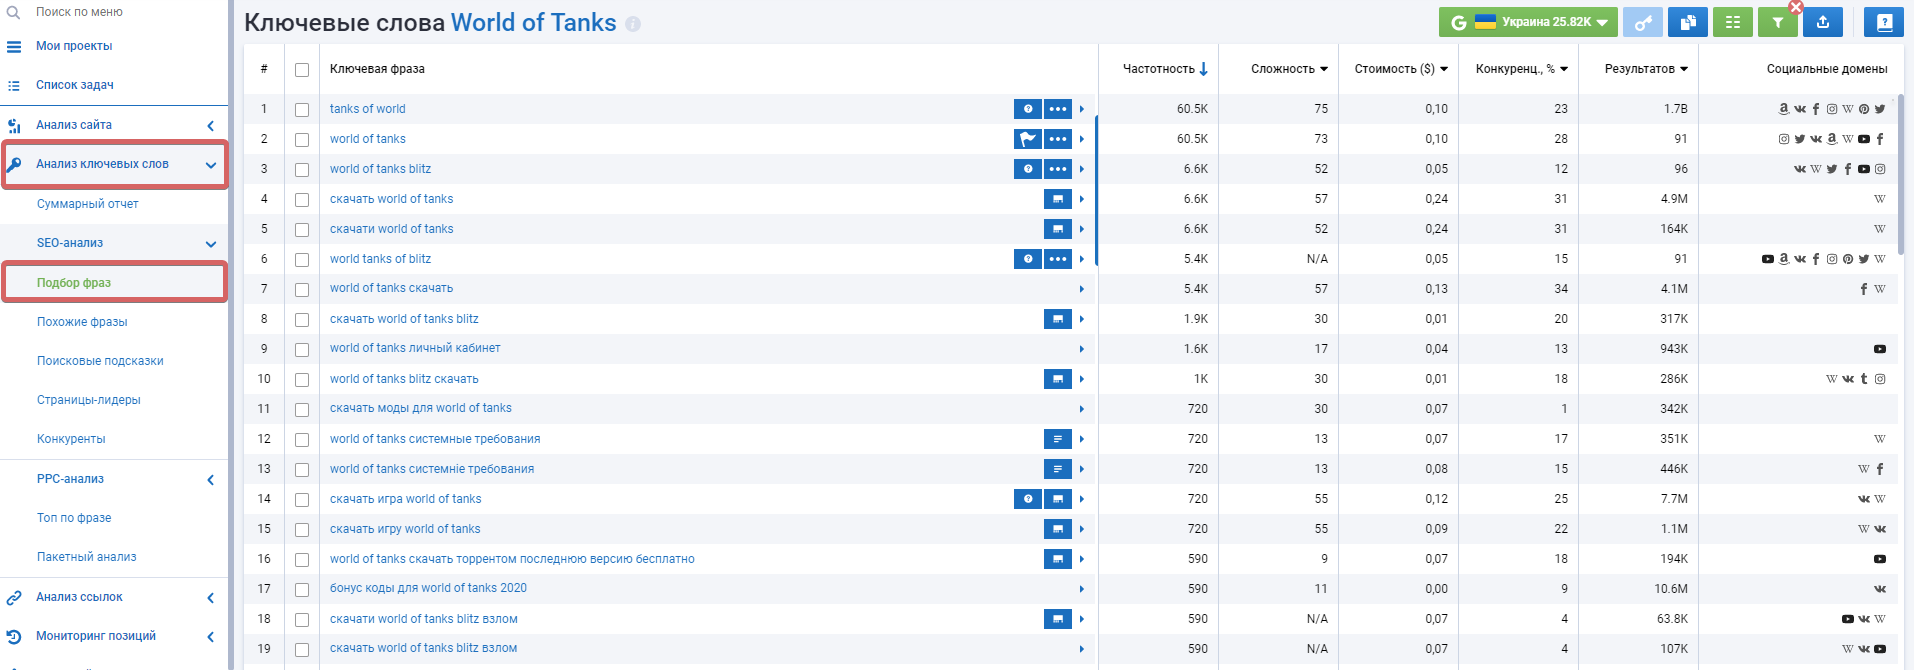The height and width of the screenshot is (670, 1914).
Task: Open the help book icon
Action: [x=1884, y=22]
